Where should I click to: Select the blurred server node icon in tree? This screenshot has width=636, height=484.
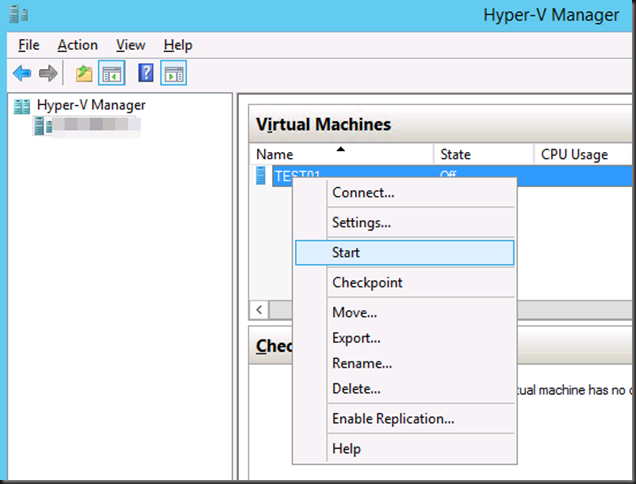click(43, 126)
